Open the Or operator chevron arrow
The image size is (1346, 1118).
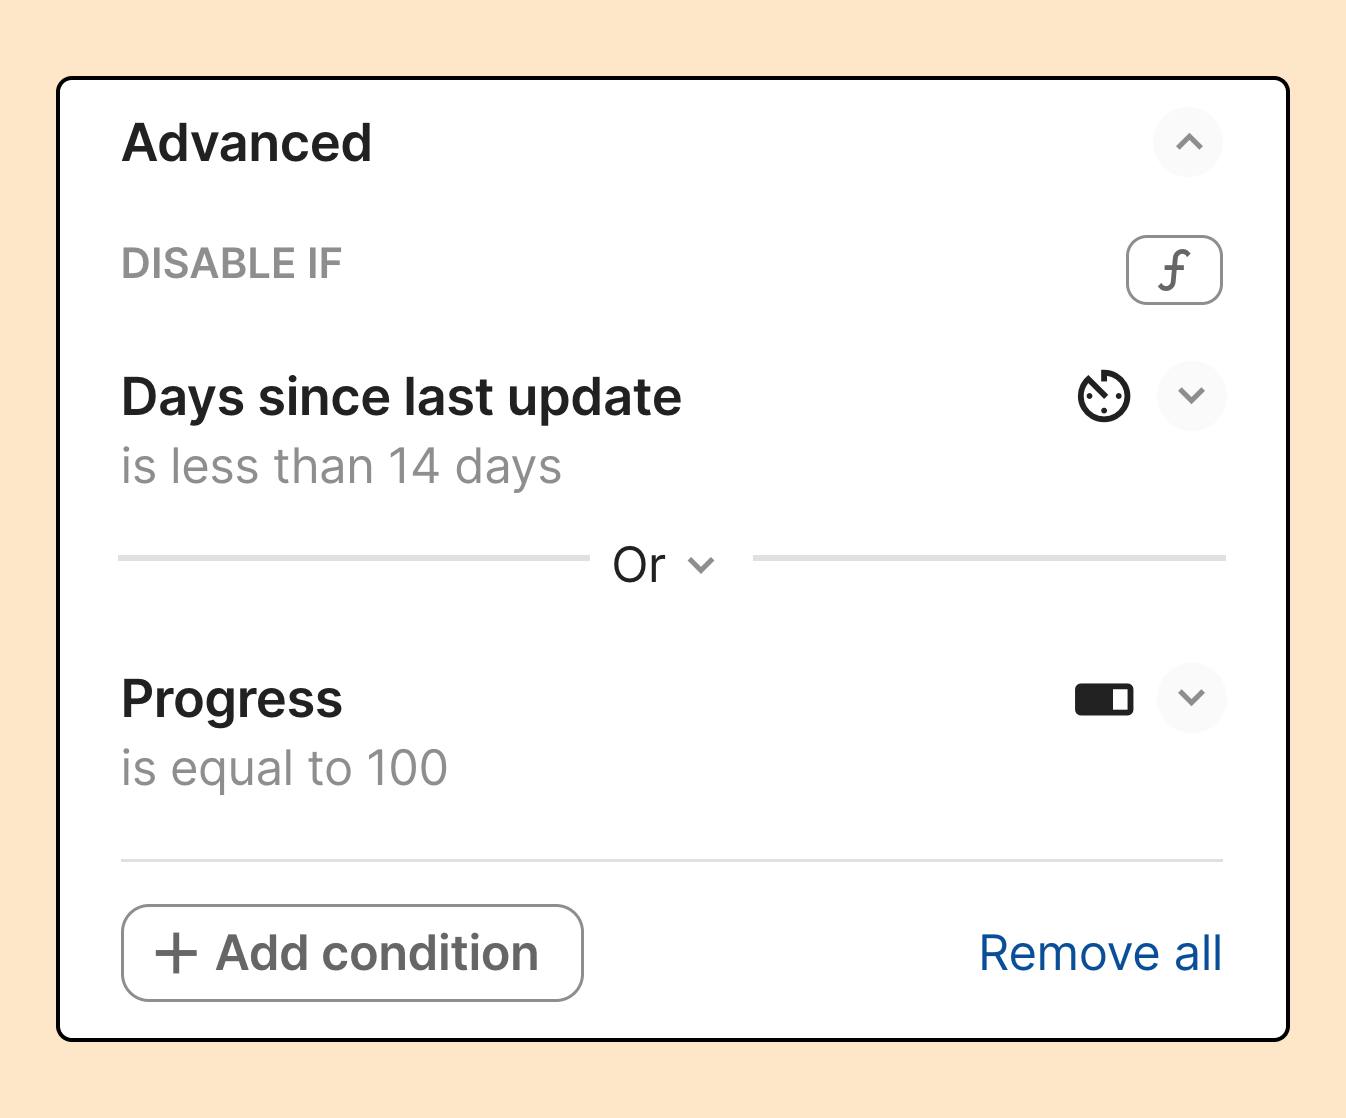[702, 565]
